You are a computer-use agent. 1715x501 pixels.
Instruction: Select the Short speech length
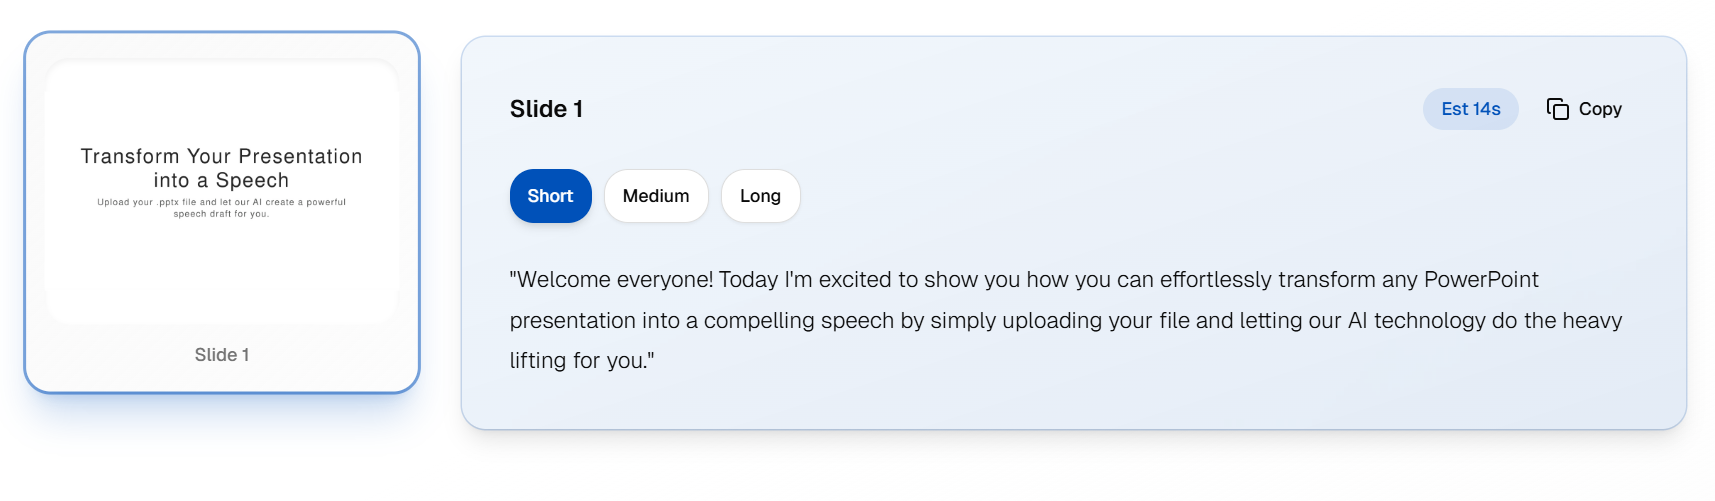(x=550, y=196)
